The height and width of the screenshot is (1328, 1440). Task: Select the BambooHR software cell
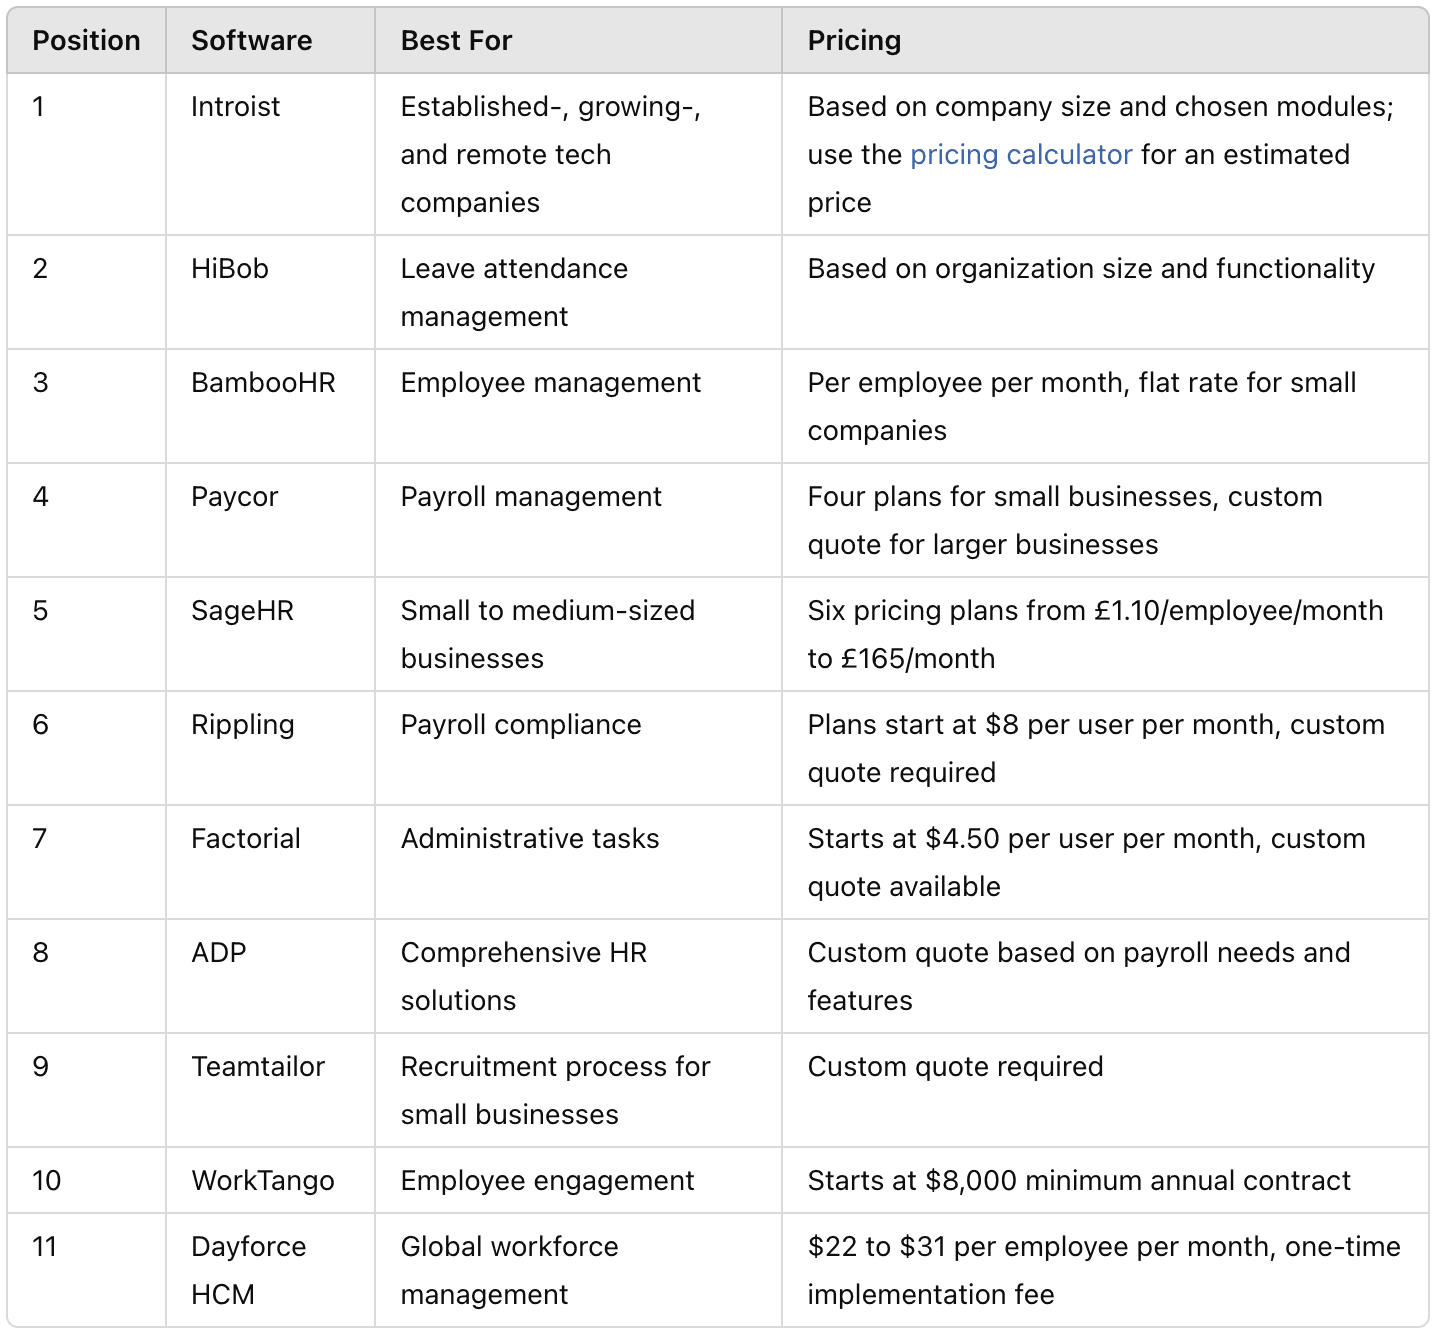(x=270, y=406)
